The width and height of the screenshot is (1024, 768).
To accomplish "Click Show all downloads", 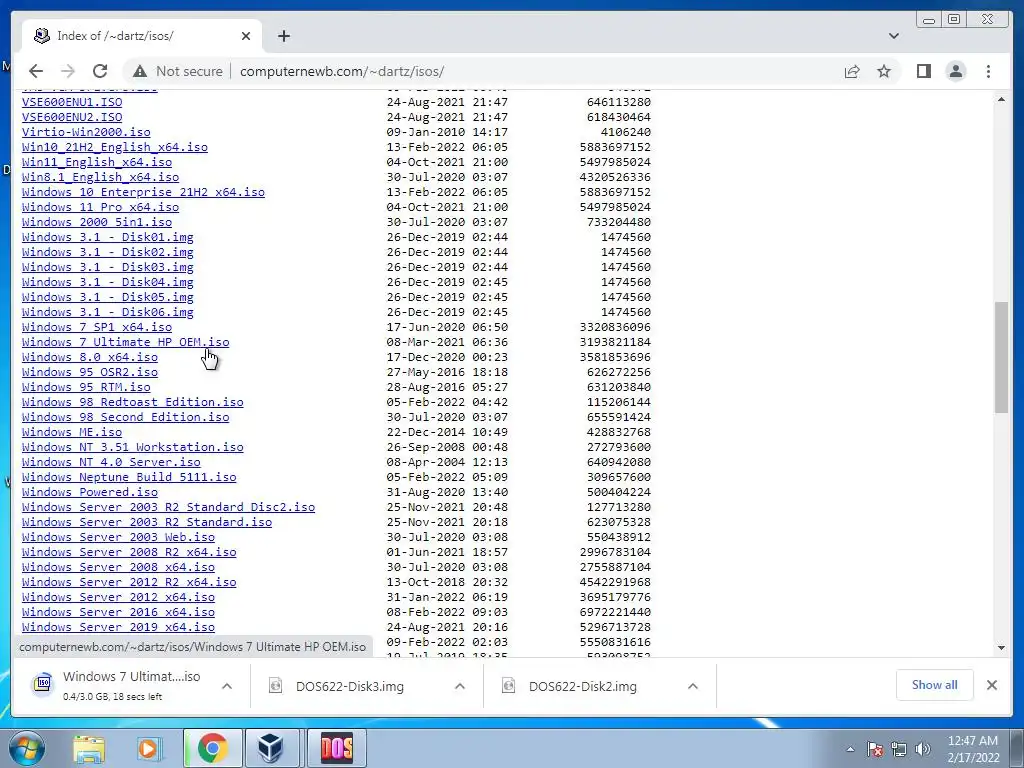I will tap(935, 685).
